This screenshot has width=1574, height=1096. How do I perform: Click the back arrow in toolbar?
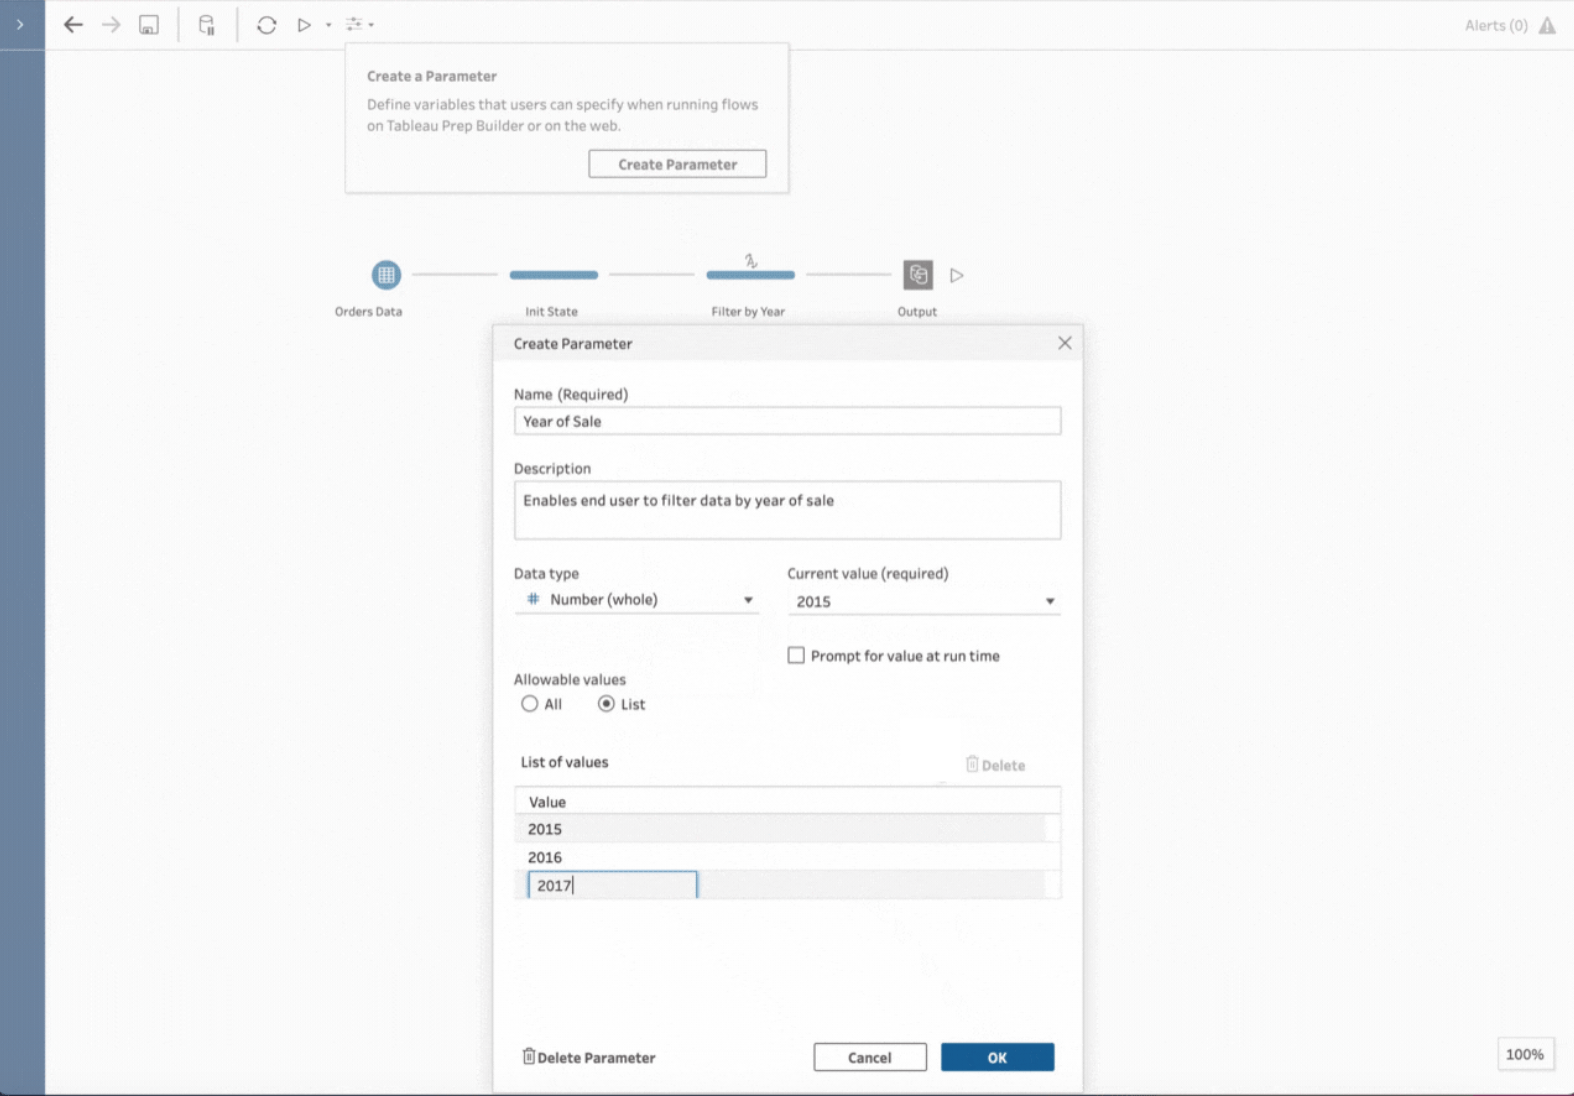(73, 25)
